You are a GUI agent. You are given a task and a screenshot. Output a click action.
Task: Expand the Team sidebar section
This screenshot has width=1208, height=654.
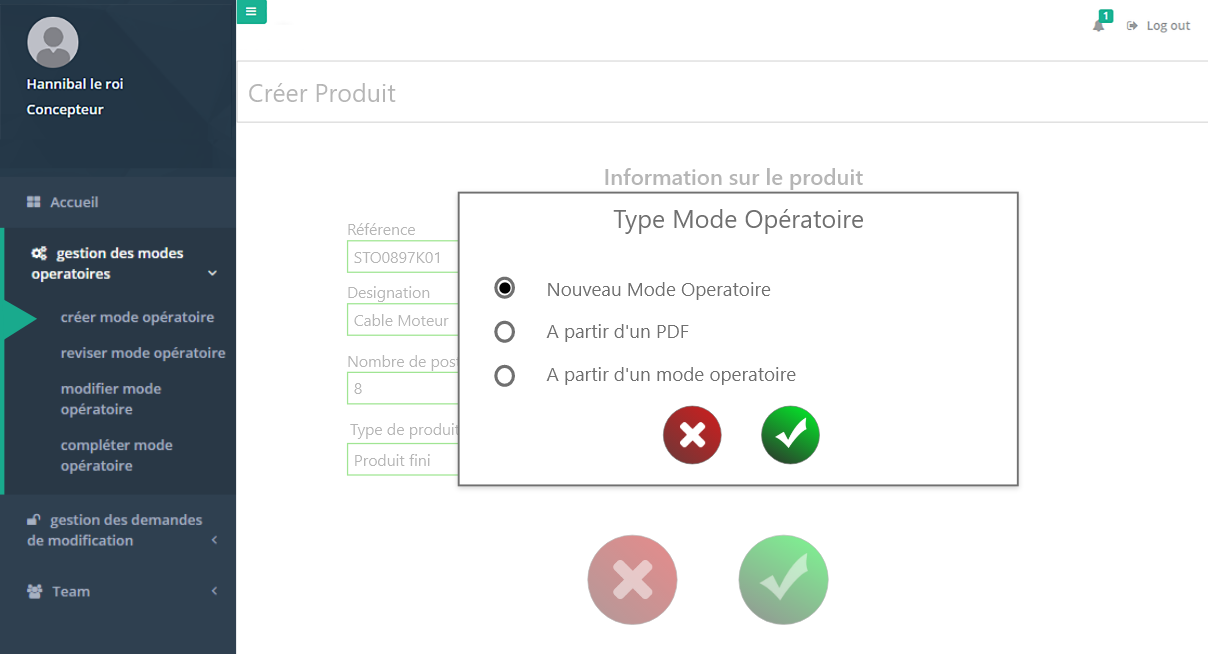coord(118,591)
